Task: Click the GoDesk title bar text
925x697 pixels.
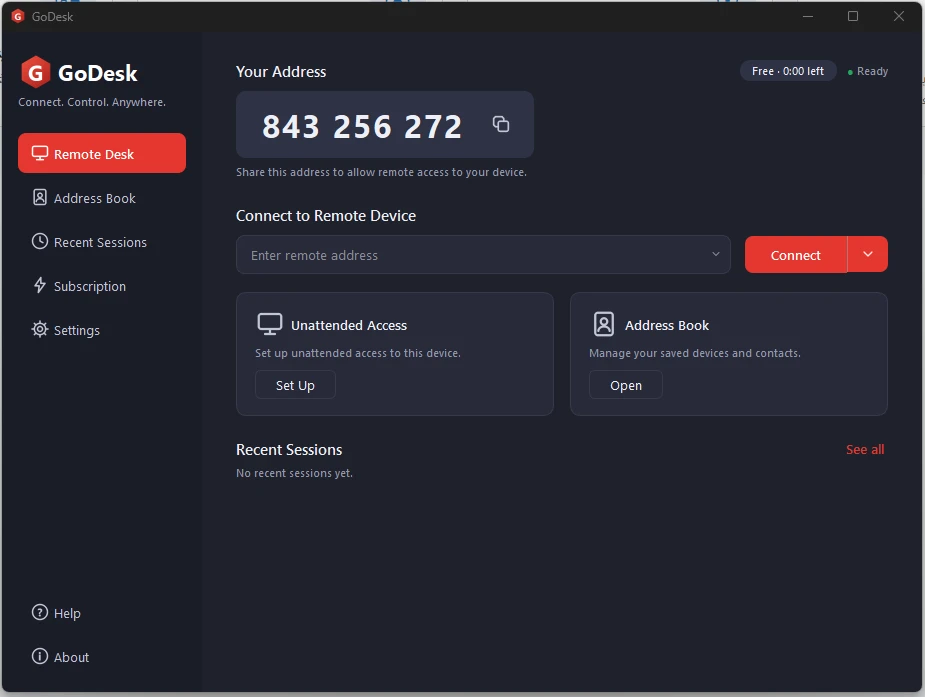Action: coord(53,17)
